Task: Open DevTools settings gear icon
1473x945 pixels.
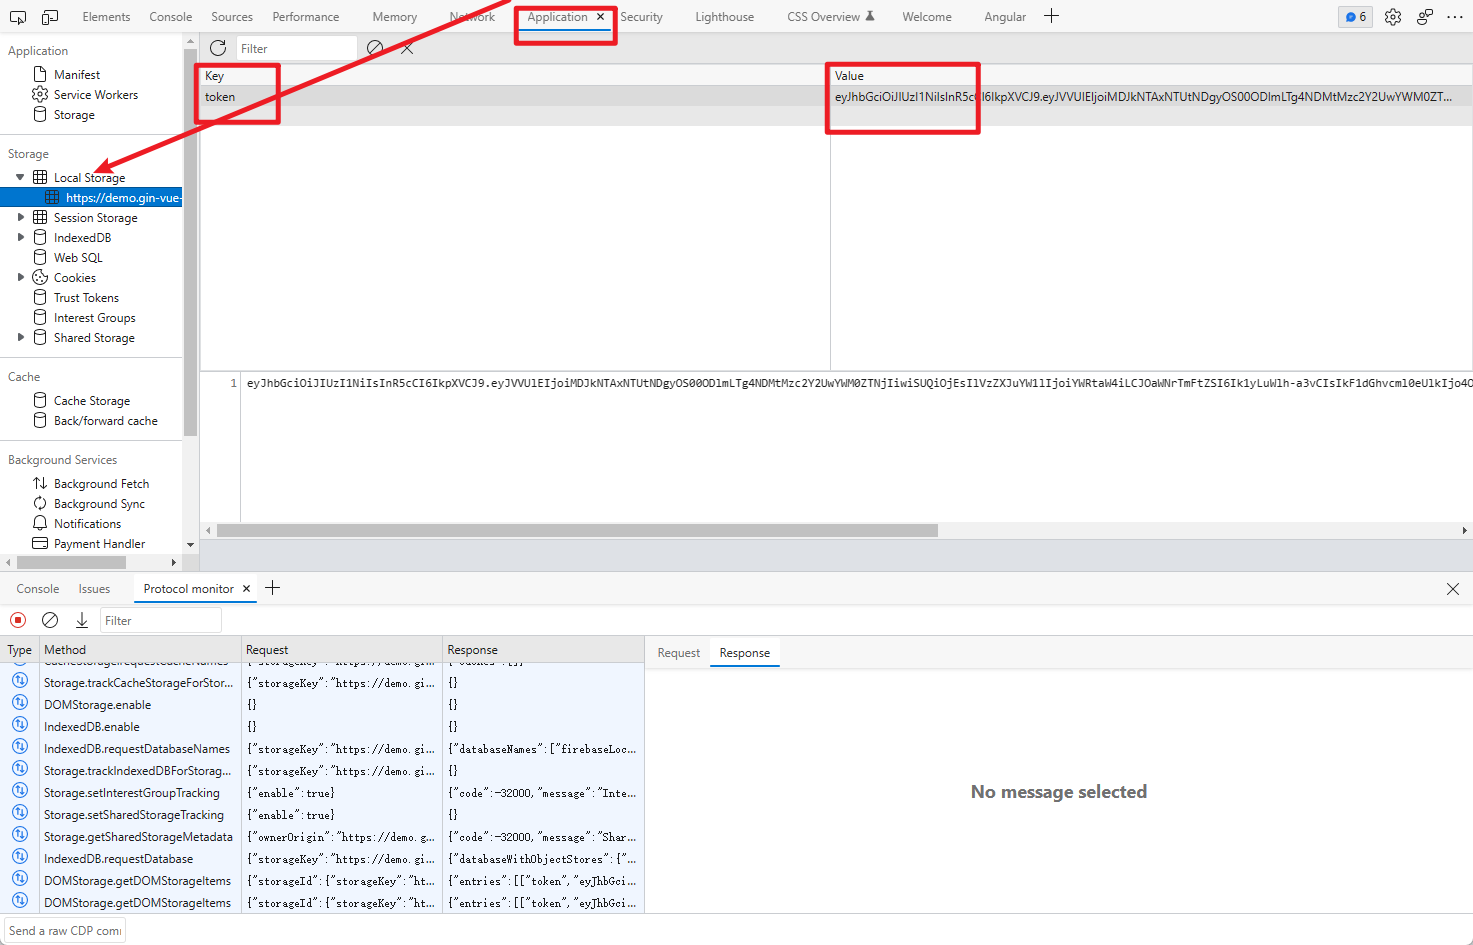Action: click(1393, 17)
